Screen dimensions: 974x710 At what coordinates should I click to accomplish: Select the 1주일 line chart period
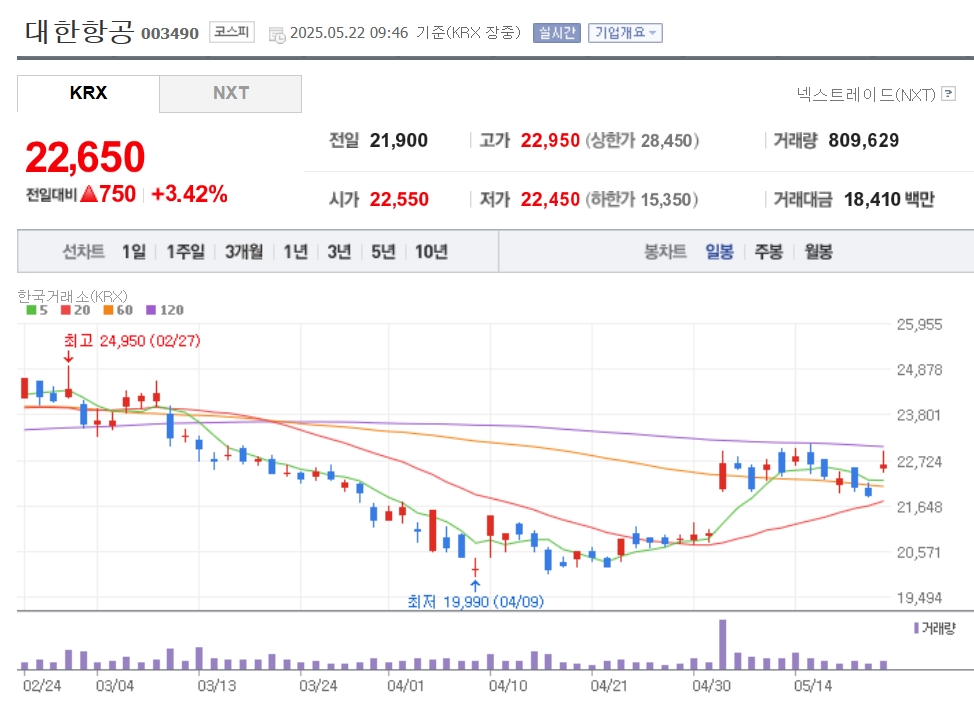pos(185,252)
